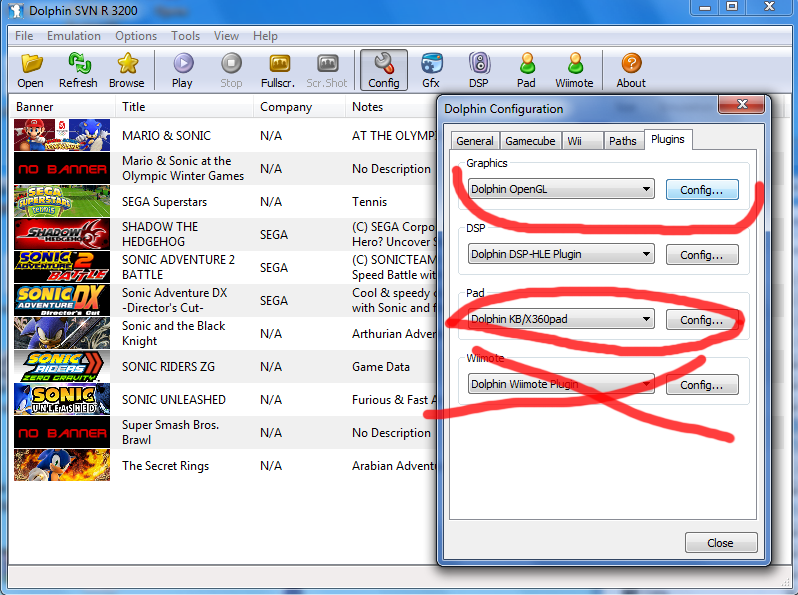Expand the Wiimote plugin dropdown
This screenshot has width=798, height=595.
[x=646, y=384]
